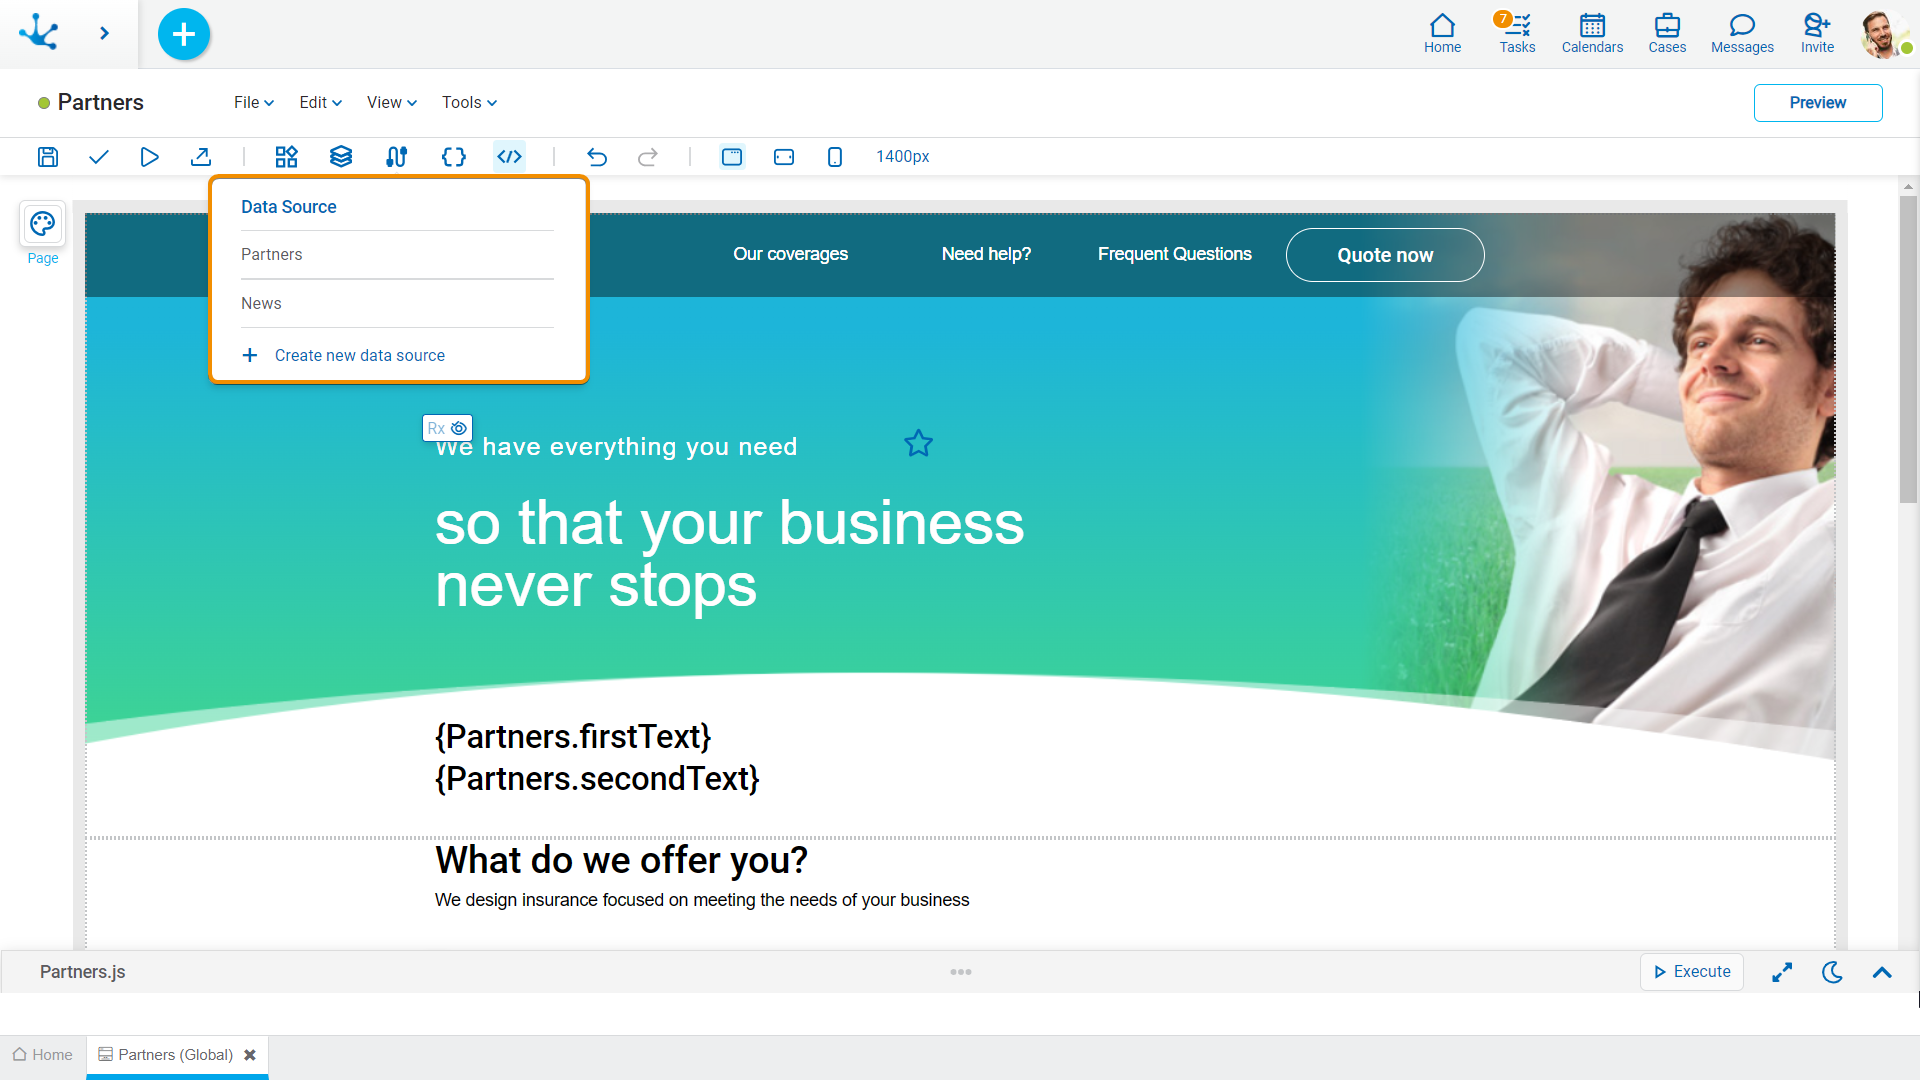Viewport: 1920px width, 1080px height.
Task: Click the Quote now button
Action: point(1385,255)
